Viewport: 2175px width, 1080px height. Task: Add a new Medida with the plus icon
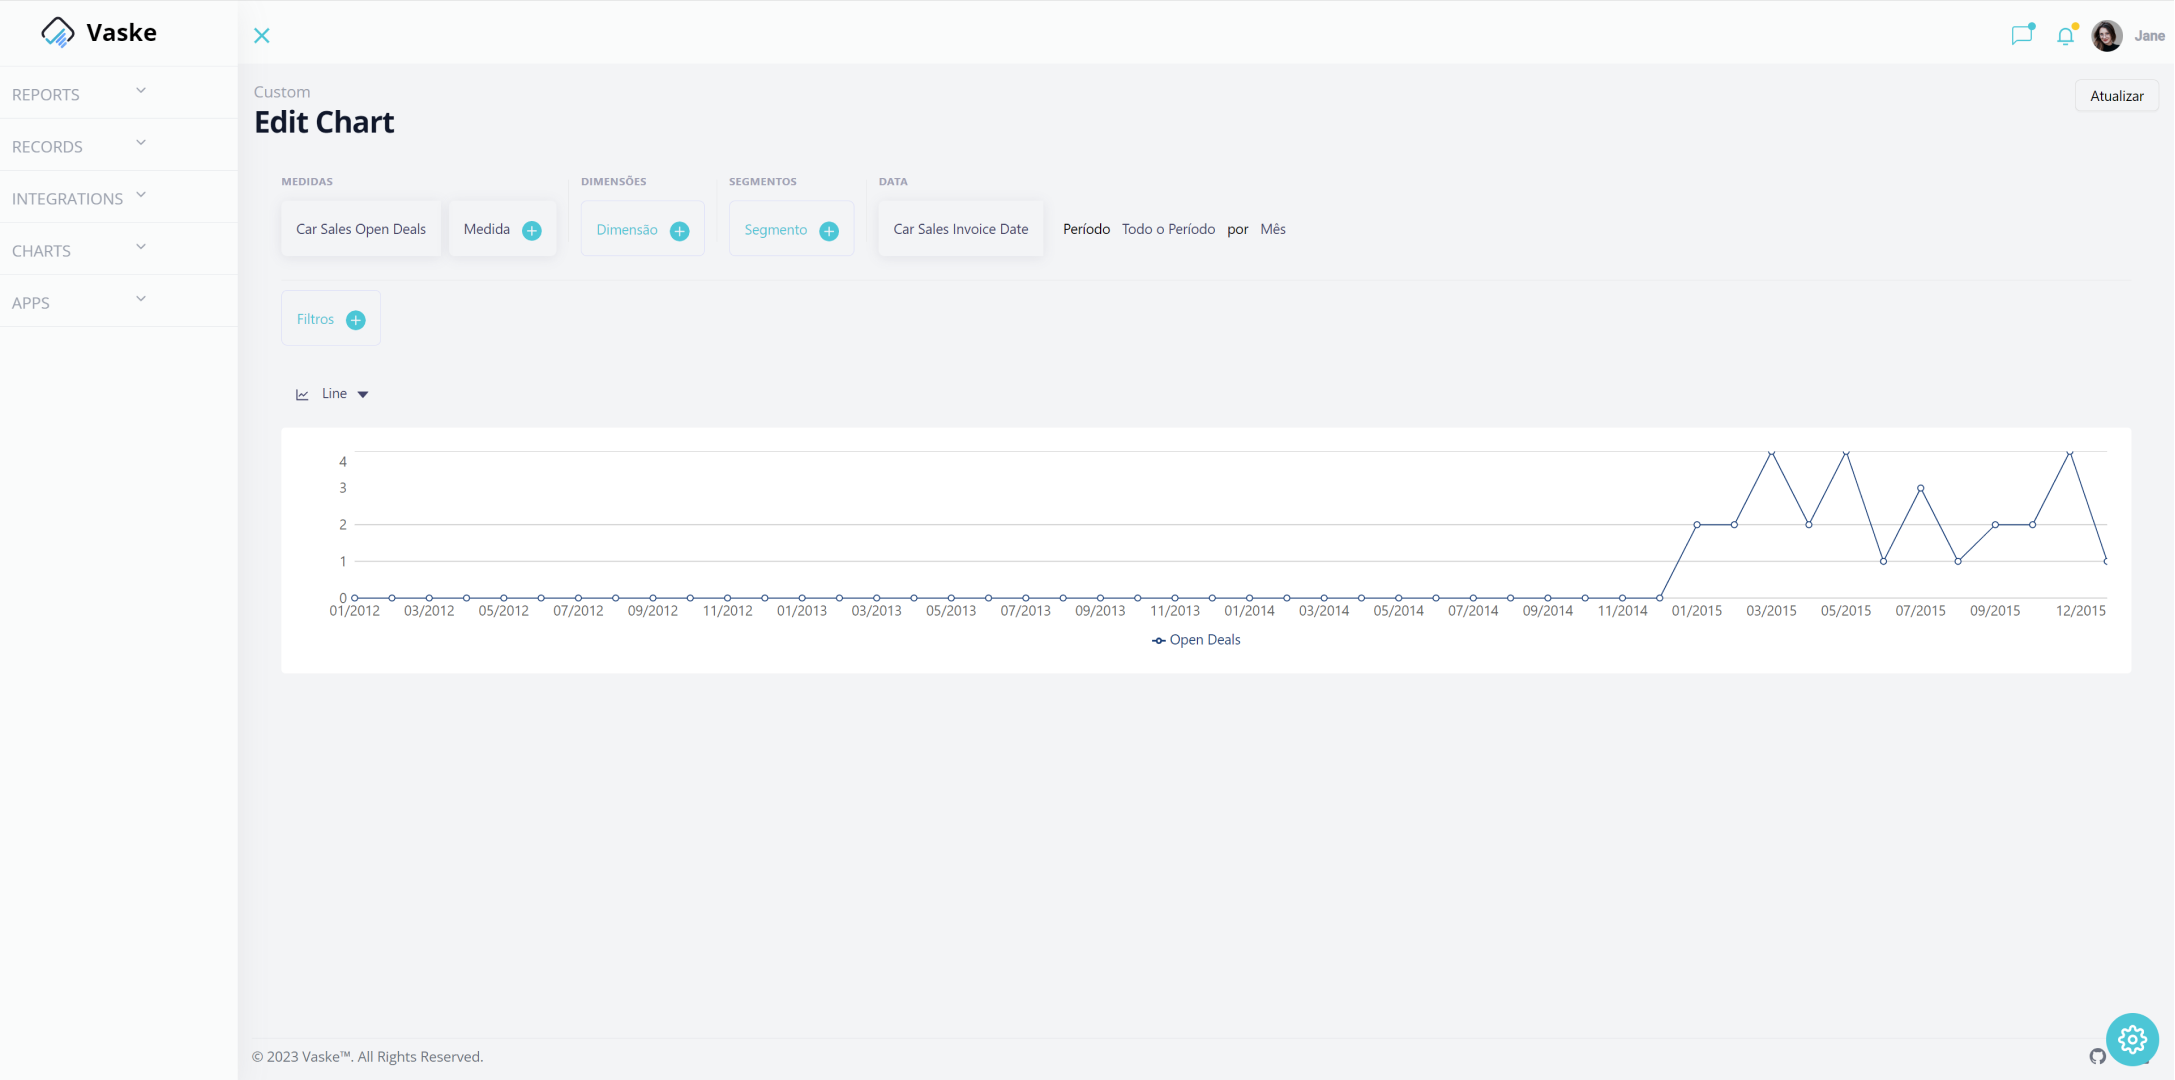point(532,231)
